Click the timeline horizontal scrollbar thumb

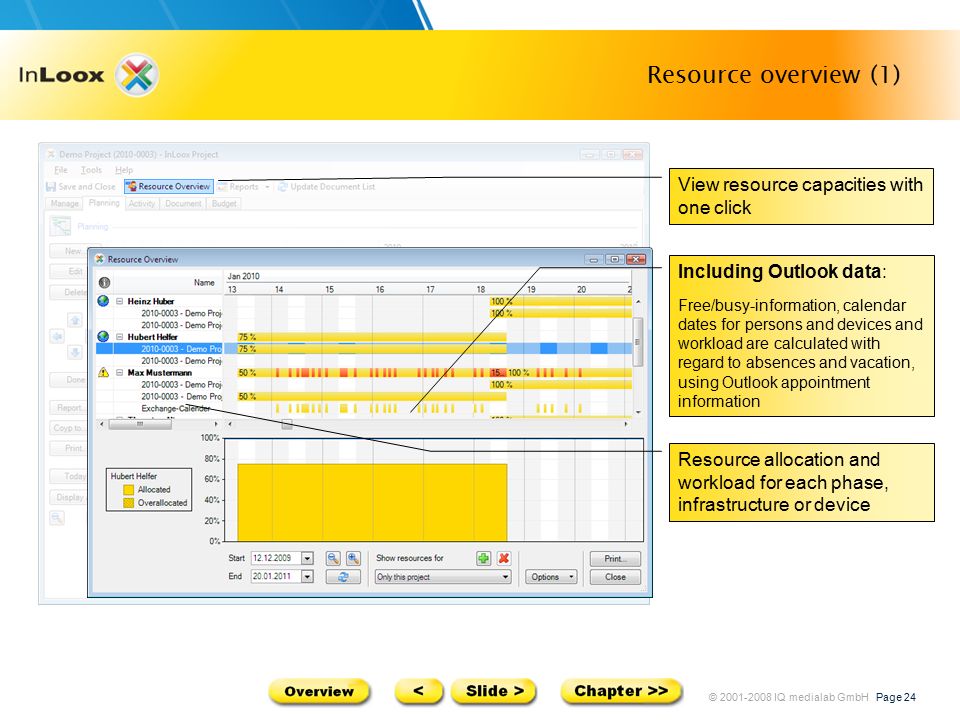tap(287, 424)
